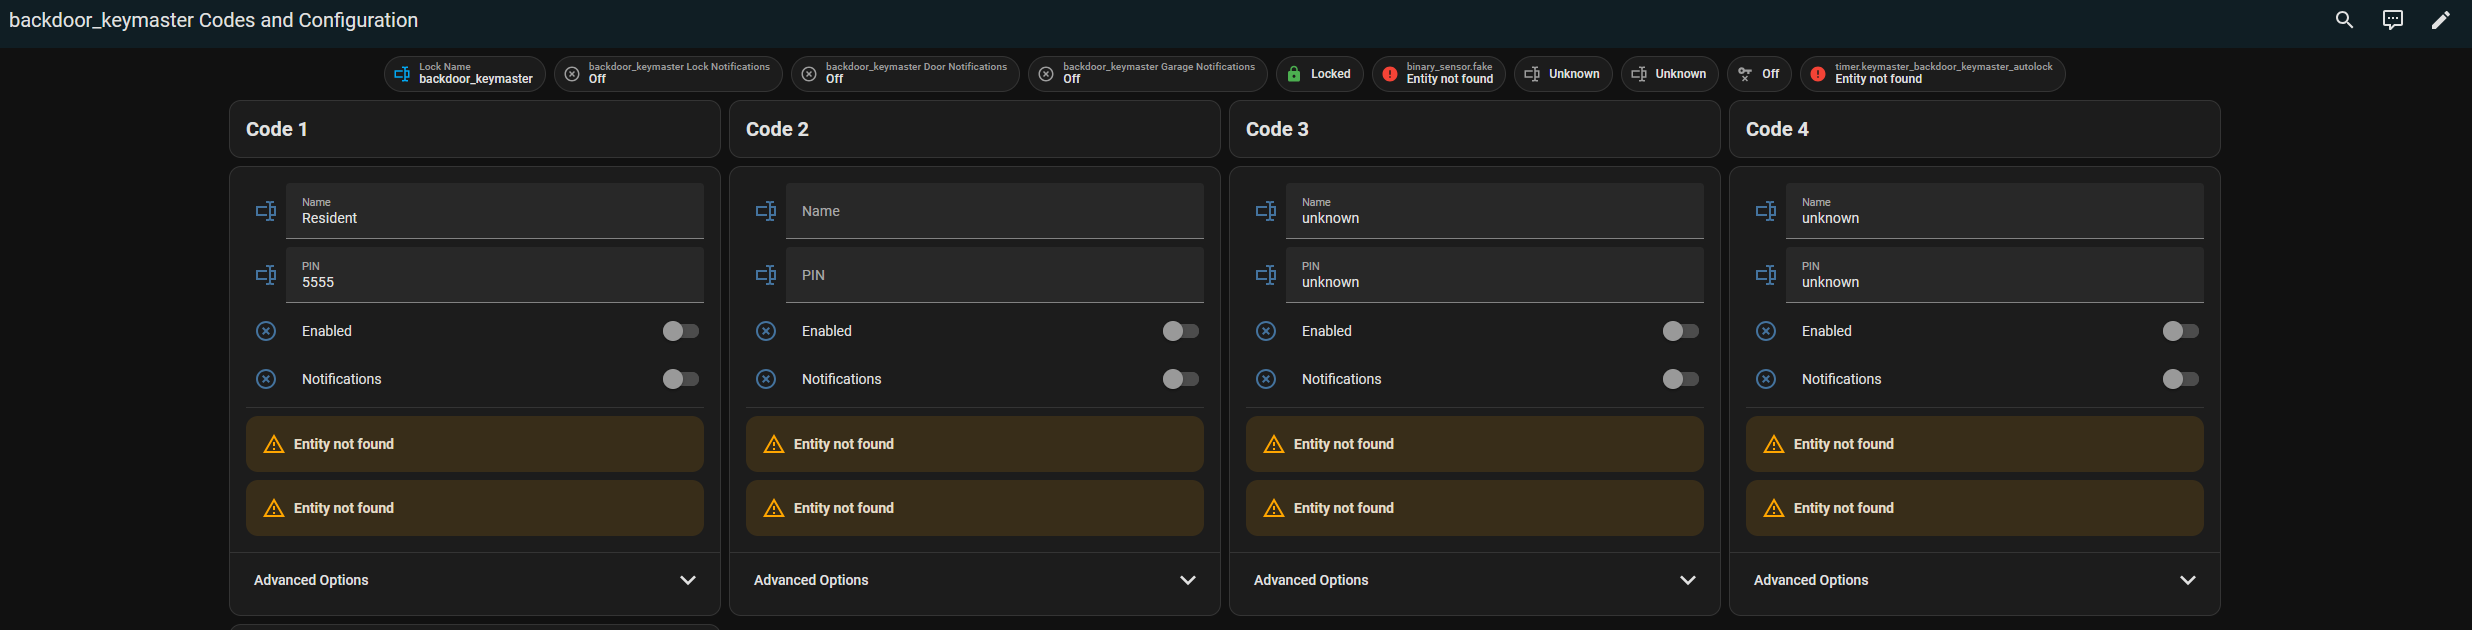Click the Code 2 PIN text-field icon
Screen dimensions: 2472x630
(x=766, y=275)
